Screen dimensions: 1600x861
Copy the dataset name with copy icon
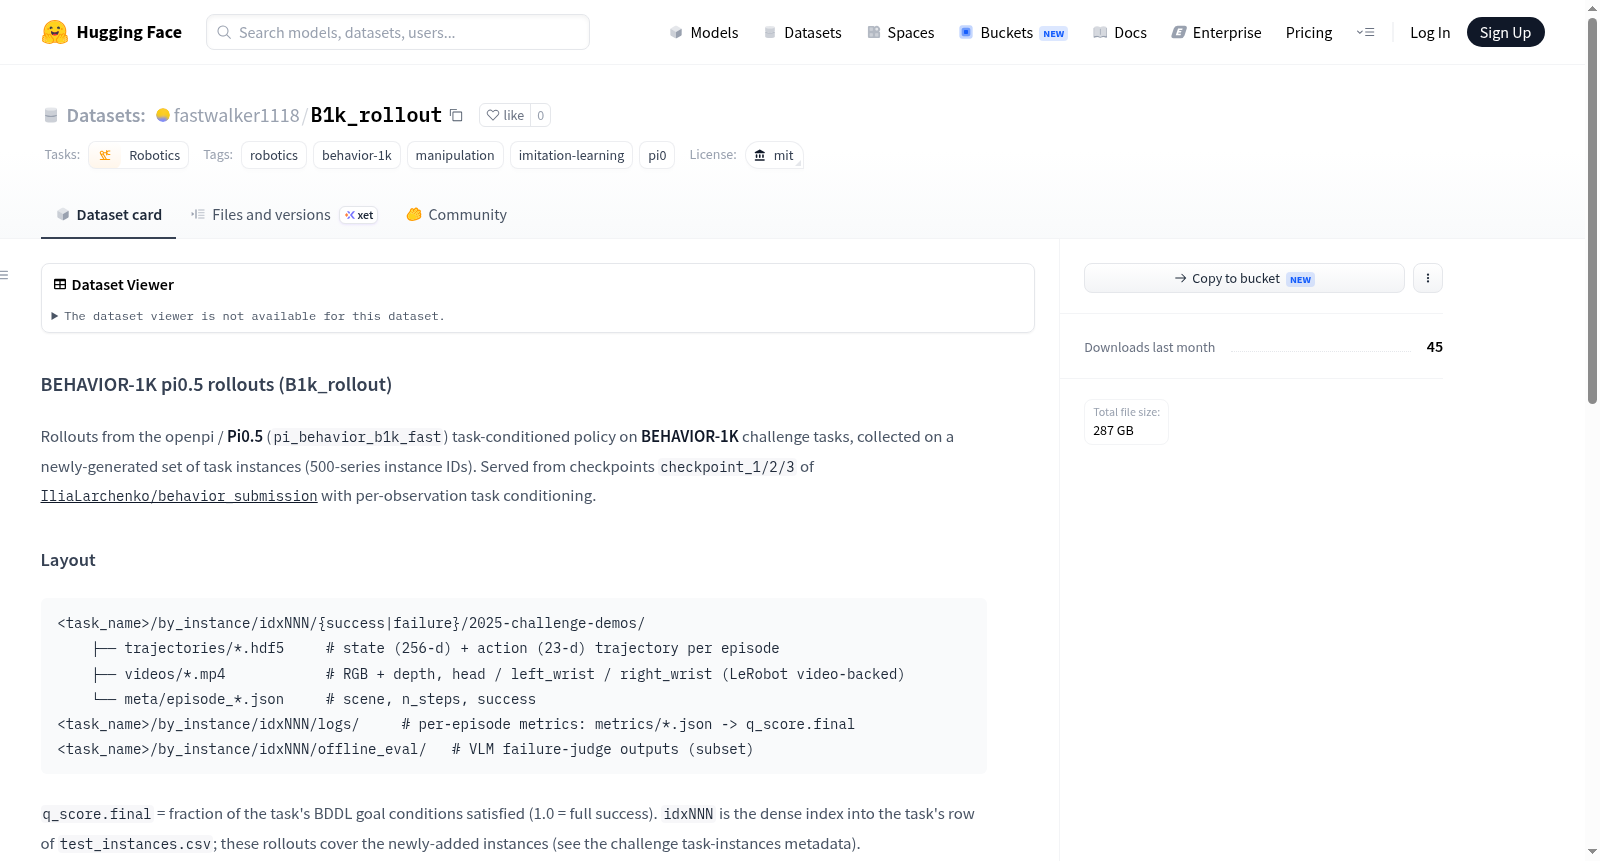(x=456, y=115)
